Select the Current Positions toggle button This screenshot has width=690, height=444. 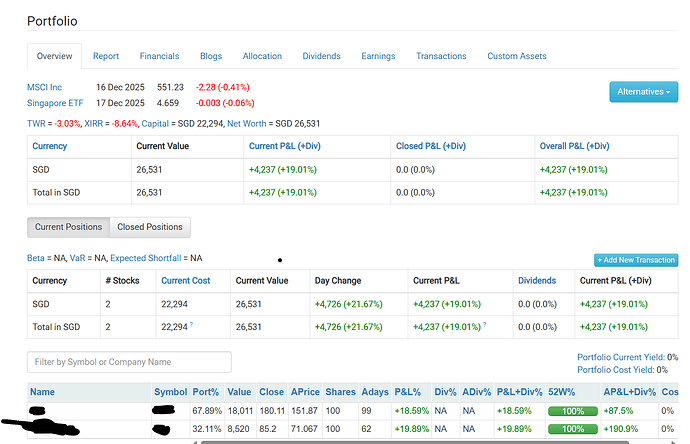68,227
